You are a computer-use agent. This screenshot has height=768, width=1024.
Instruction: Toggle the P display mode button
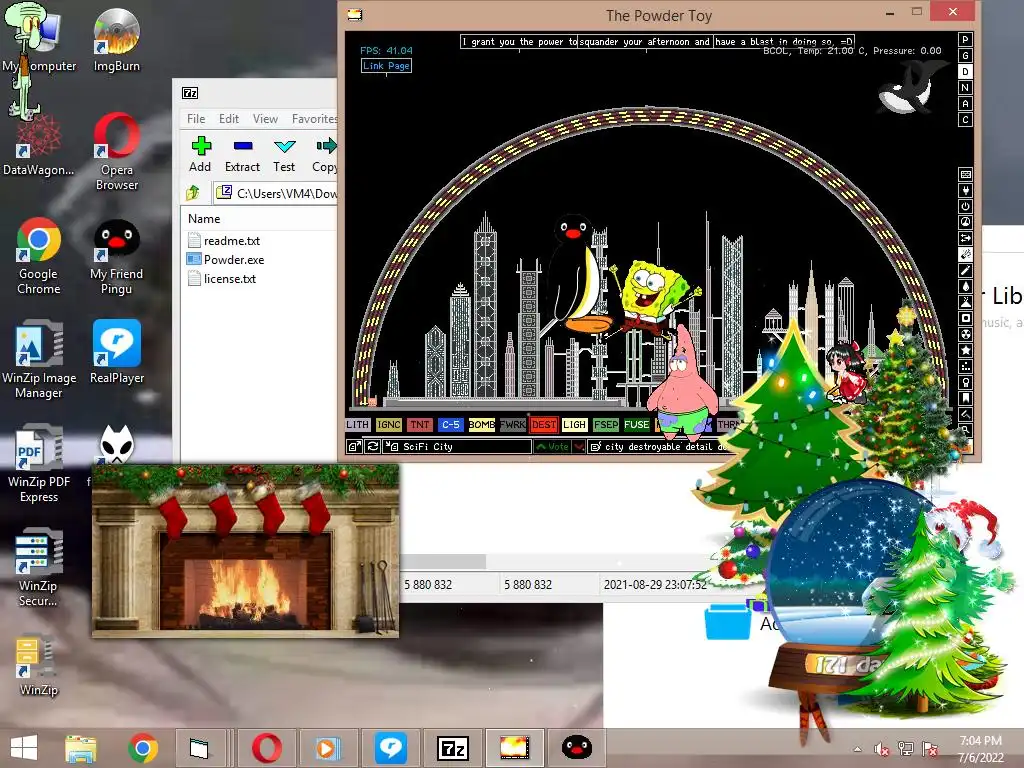(x=965, y=39)
